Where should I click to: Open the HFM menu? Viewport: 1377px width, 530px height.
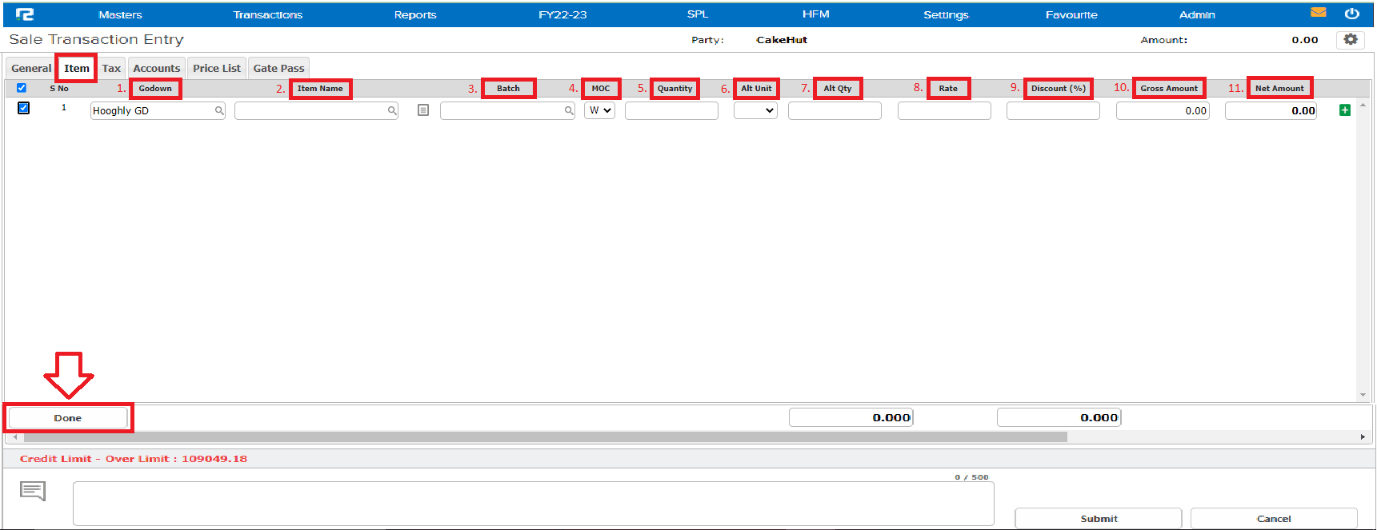click(816, 15)
